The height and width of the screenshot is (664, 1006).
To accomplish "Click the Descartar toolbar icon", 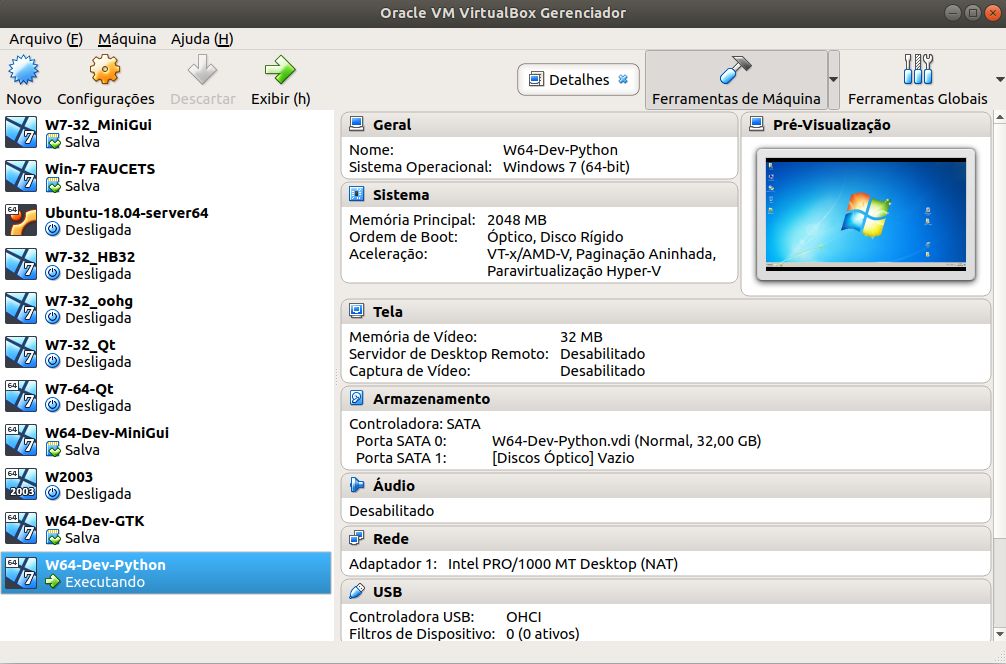I will (203, 71).
